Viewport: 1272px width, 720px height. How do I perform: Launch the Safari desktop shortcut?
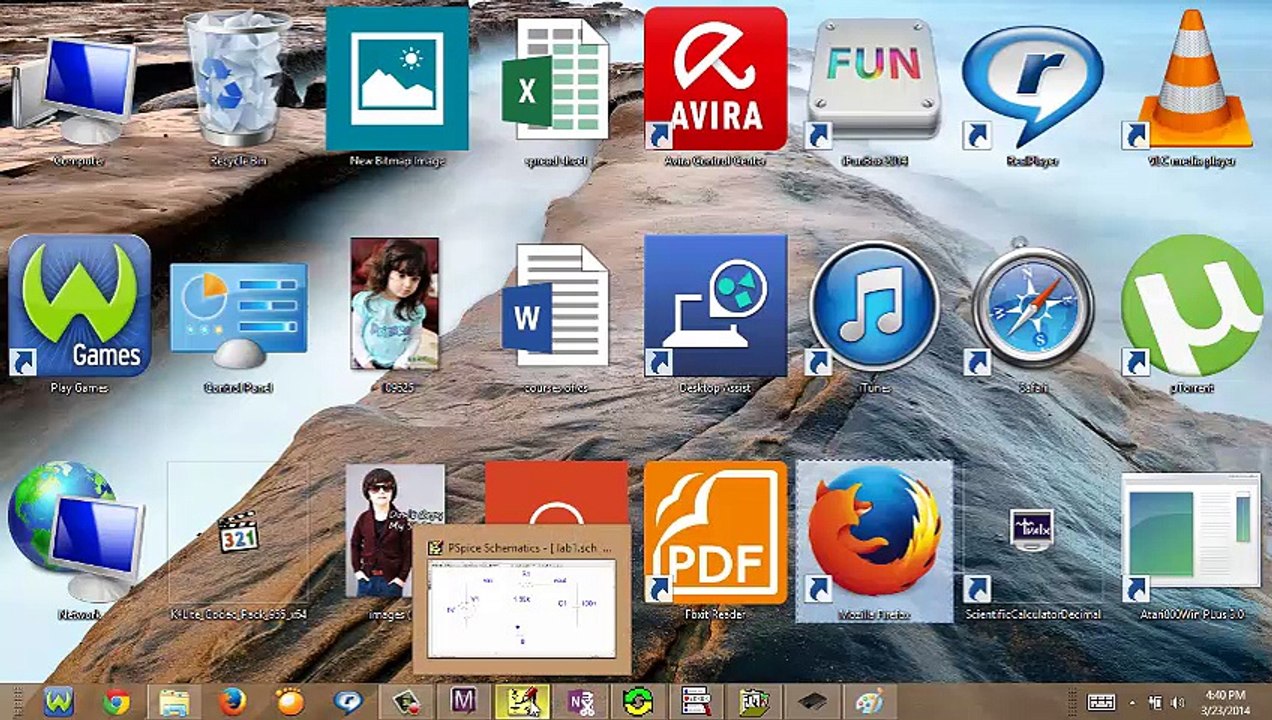pos(1033,314)
